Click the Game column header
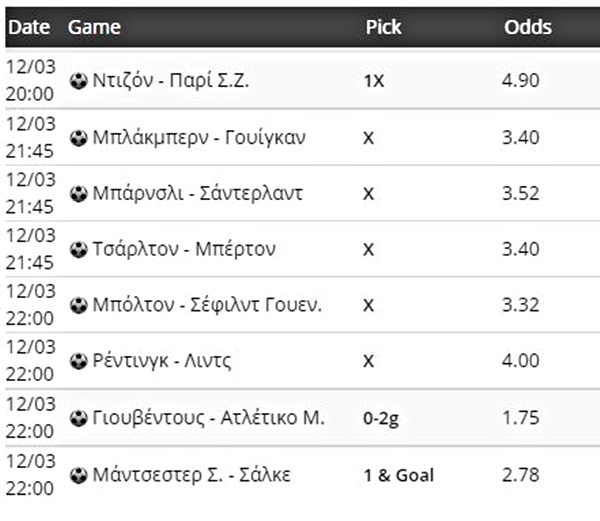The height and width of the screenshot is (521, 600). [x=93, y=27]
